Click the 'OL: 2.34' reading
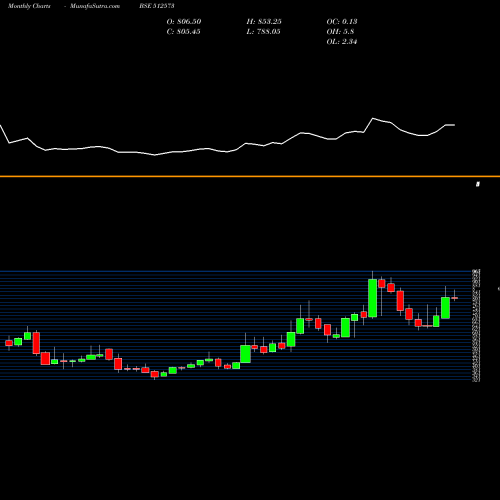 pyautogui.click(x=342, y=42)
